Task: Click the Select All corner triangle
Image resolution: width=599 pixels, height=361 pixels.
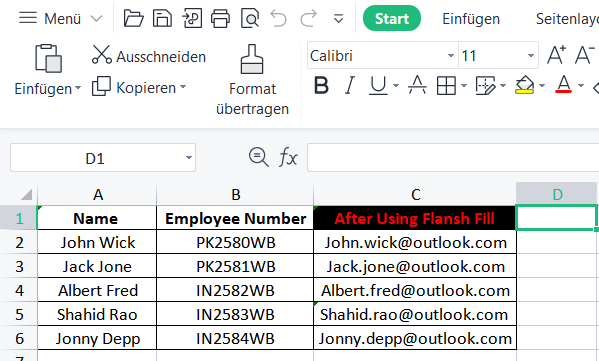Action: (x=26, y=194)
